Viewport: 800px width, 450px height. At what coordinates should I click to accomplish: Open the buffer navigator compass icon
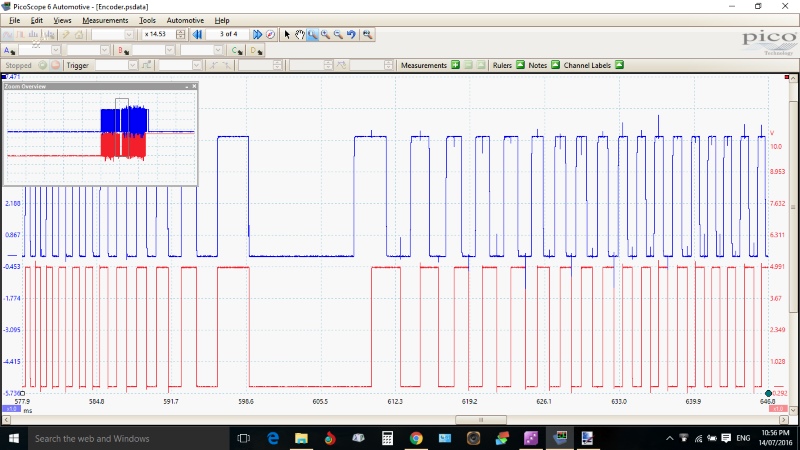(x=270, y=34)
